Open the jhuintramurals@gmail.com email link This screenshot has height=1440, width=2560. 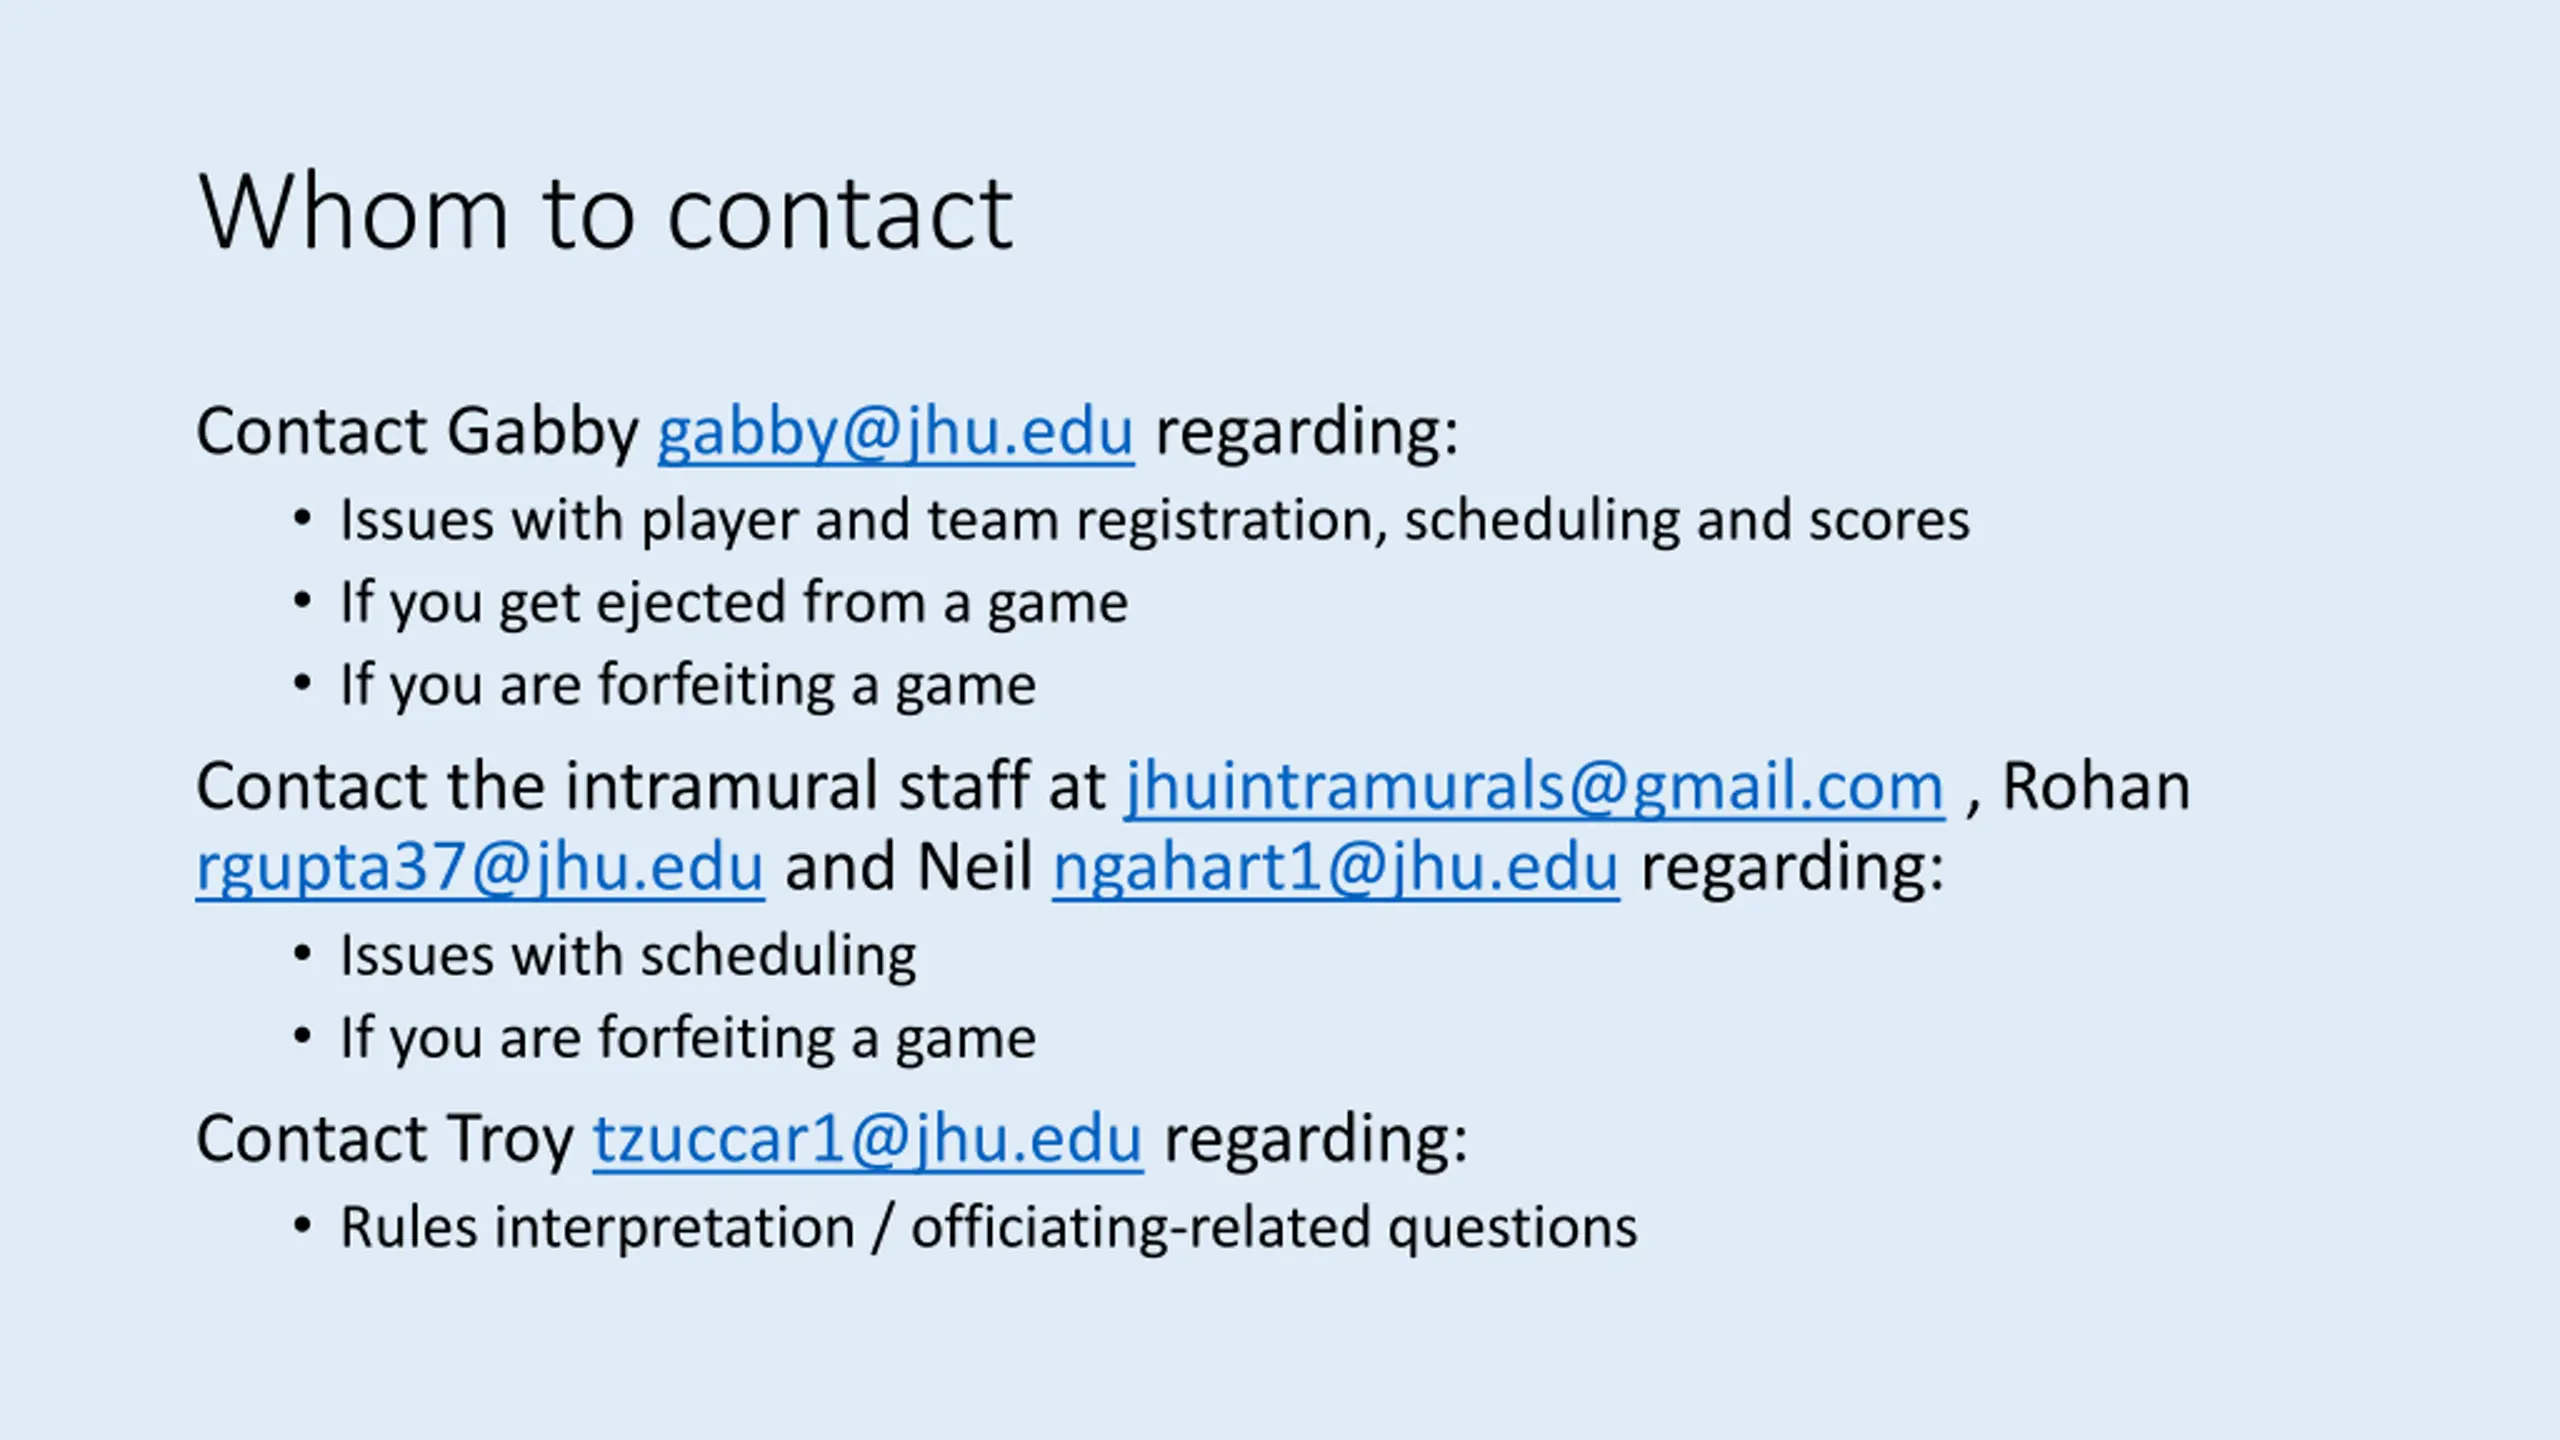pyautogui.click(x=1534, y=787)
